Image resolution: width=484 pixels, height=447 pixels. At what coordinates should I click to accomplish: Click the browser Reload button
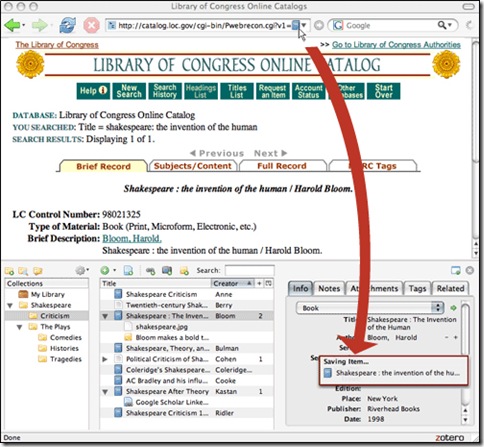pos(67,25)
